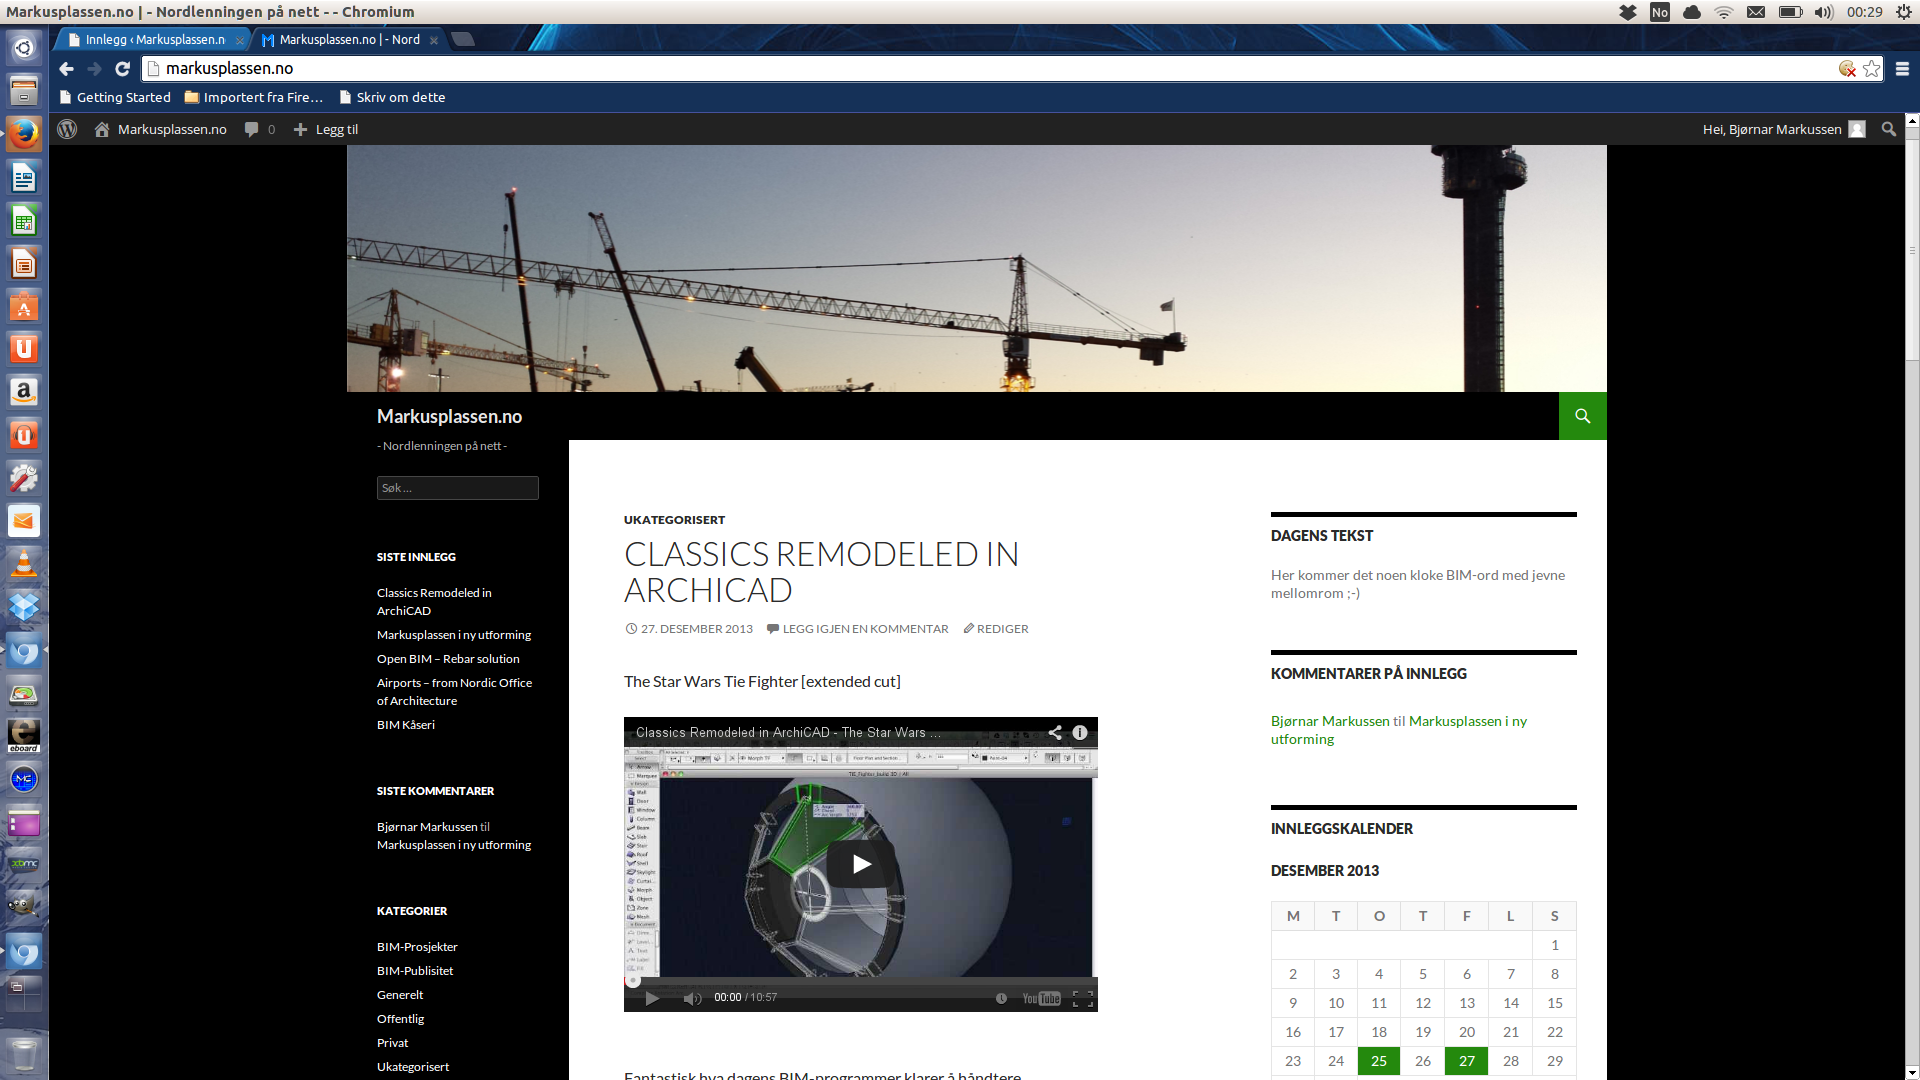1920x1080 pixels.
Task: Open comments bubble in admin bar
Action: point(259,129)
